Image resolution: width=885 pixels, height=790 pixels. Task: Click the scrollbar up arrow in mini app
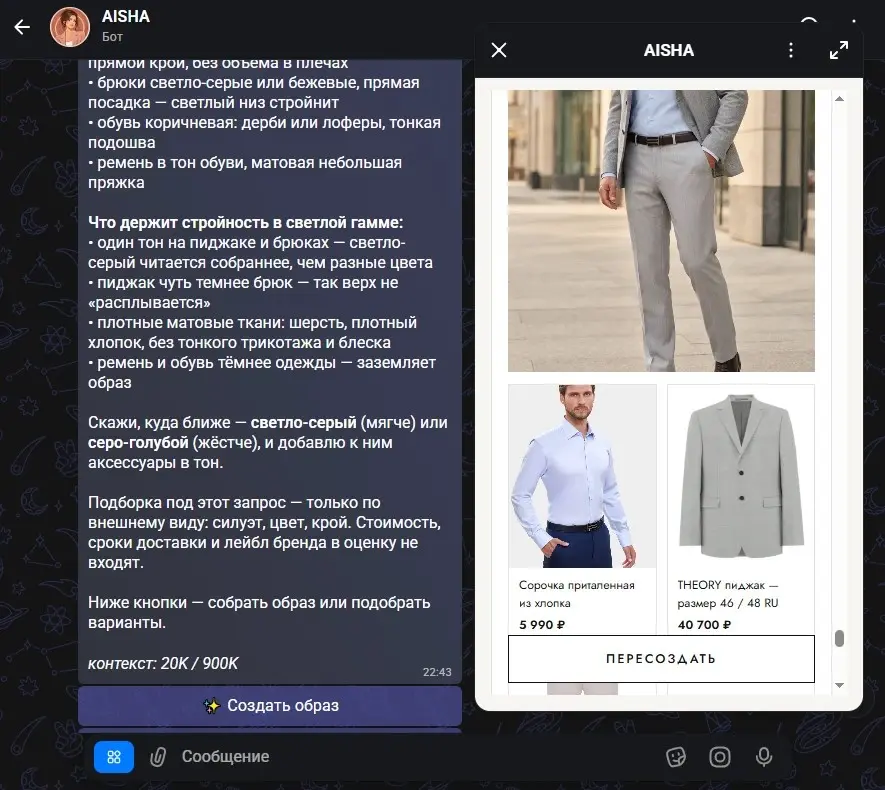pyautogui.click(x=839, y=99)
